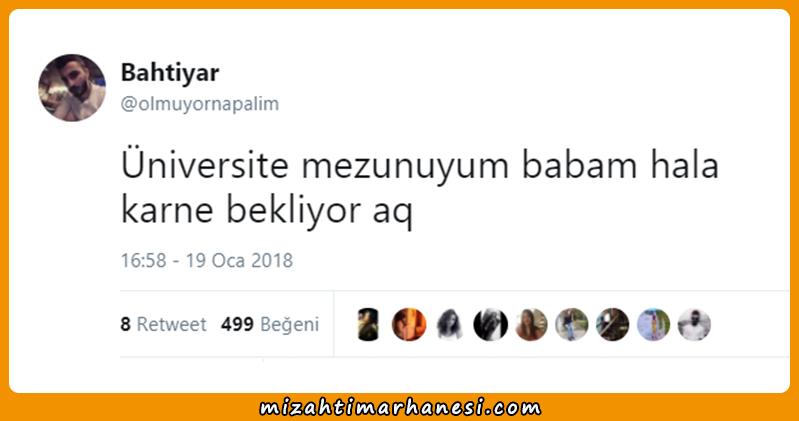Select the curly-haired woman liker avatar
Viewport: 799px width, 421px height.
449,324
